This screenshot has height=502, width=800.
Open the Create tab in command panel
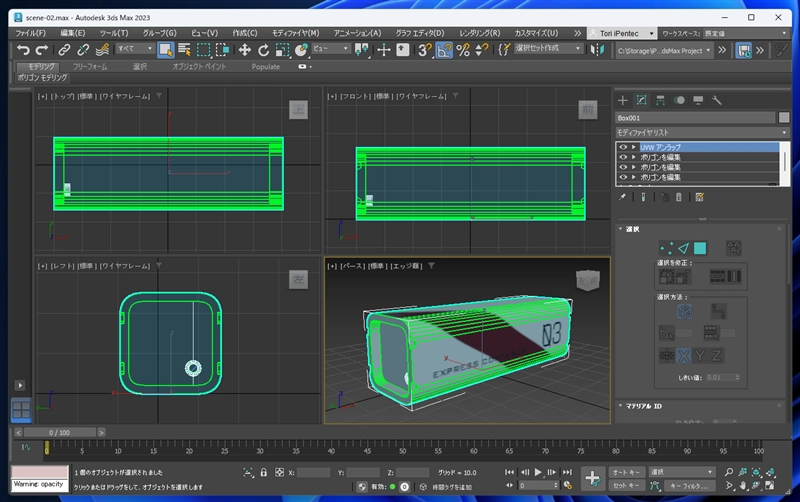(622, 100)
